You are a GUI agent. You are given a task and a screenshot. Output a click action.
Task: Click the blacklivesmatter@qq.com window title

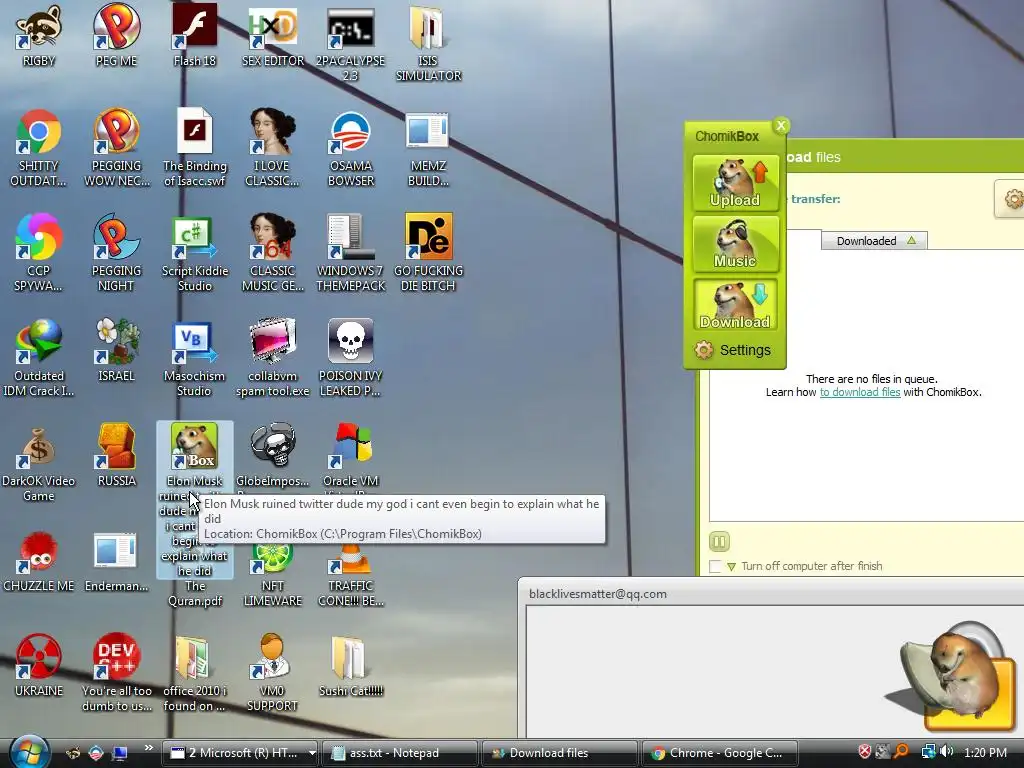pos(598,594)
